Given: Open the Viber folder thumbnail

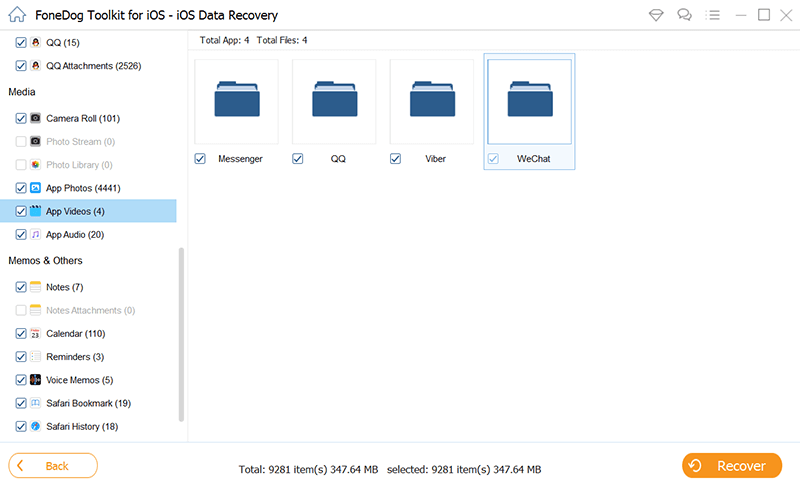Looking at the screenshot, I should [432, 102].
